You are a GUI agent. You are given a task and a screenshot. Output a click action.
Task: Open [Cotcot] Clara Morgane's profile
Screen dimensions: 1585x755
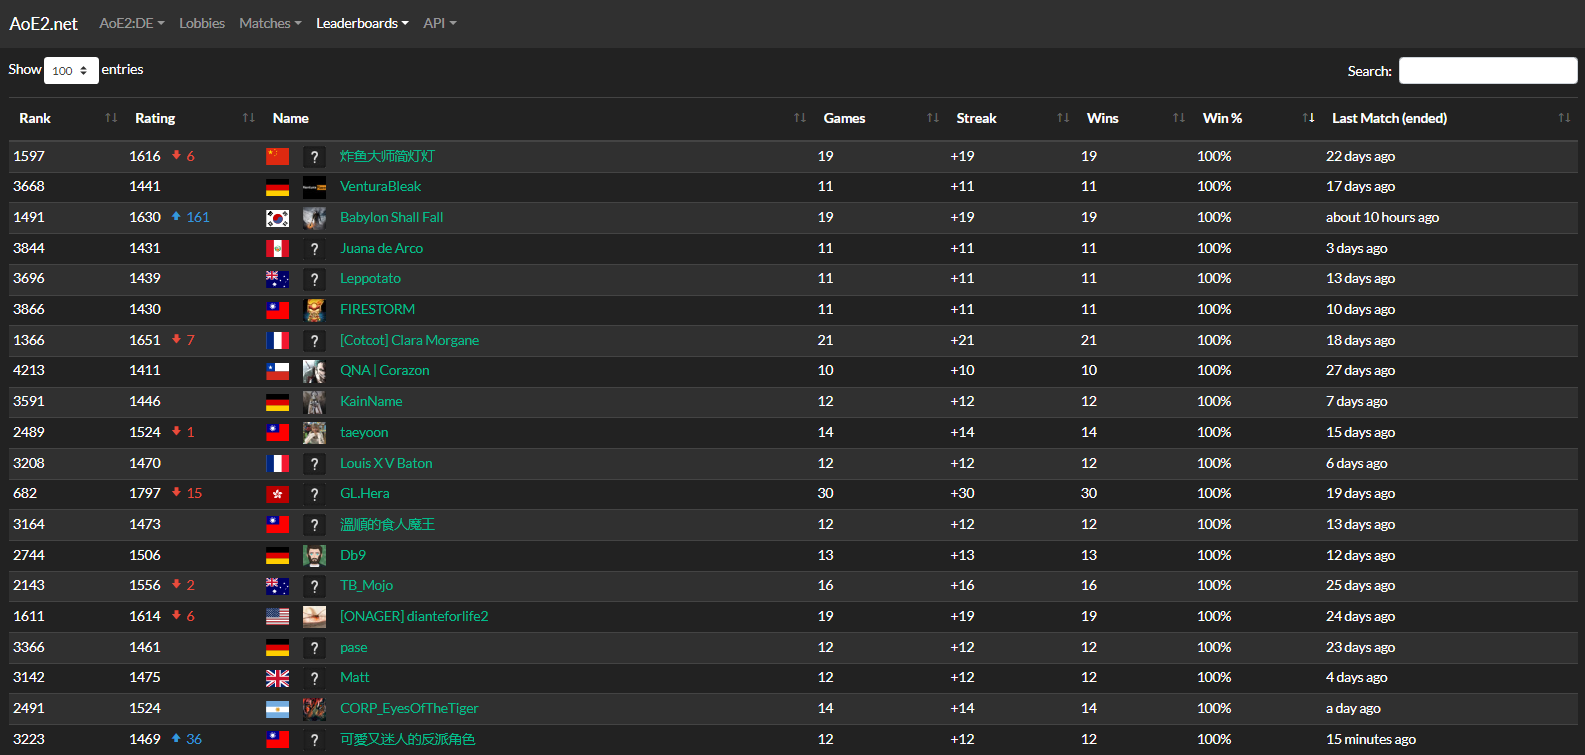[409, 340]
